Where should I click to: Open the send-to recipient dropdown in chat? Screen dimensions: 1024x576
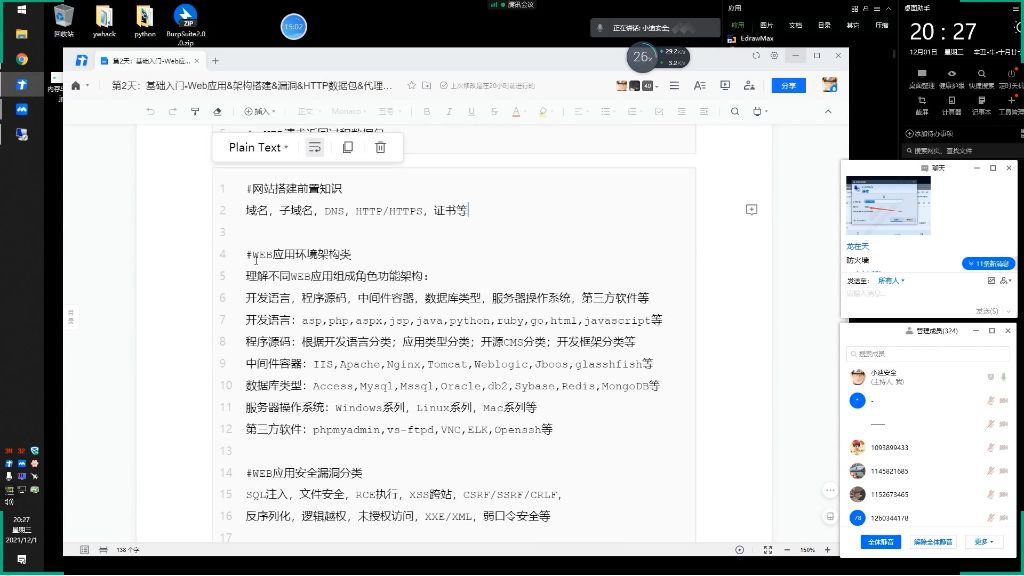(891, 281)
